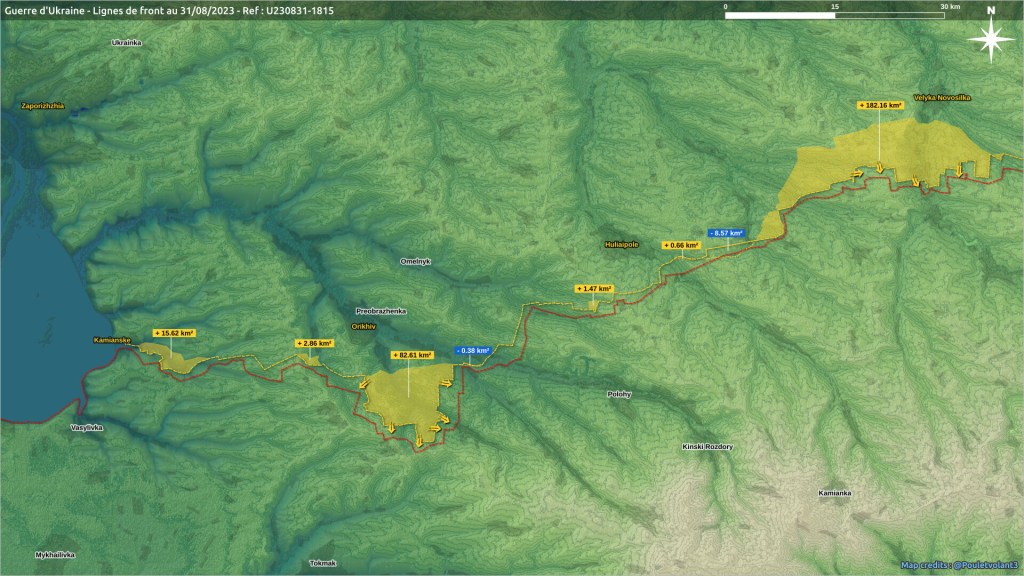Click the +1.47 km² yellow label
The image size is (1024, 576).
[x=594, y=288]
